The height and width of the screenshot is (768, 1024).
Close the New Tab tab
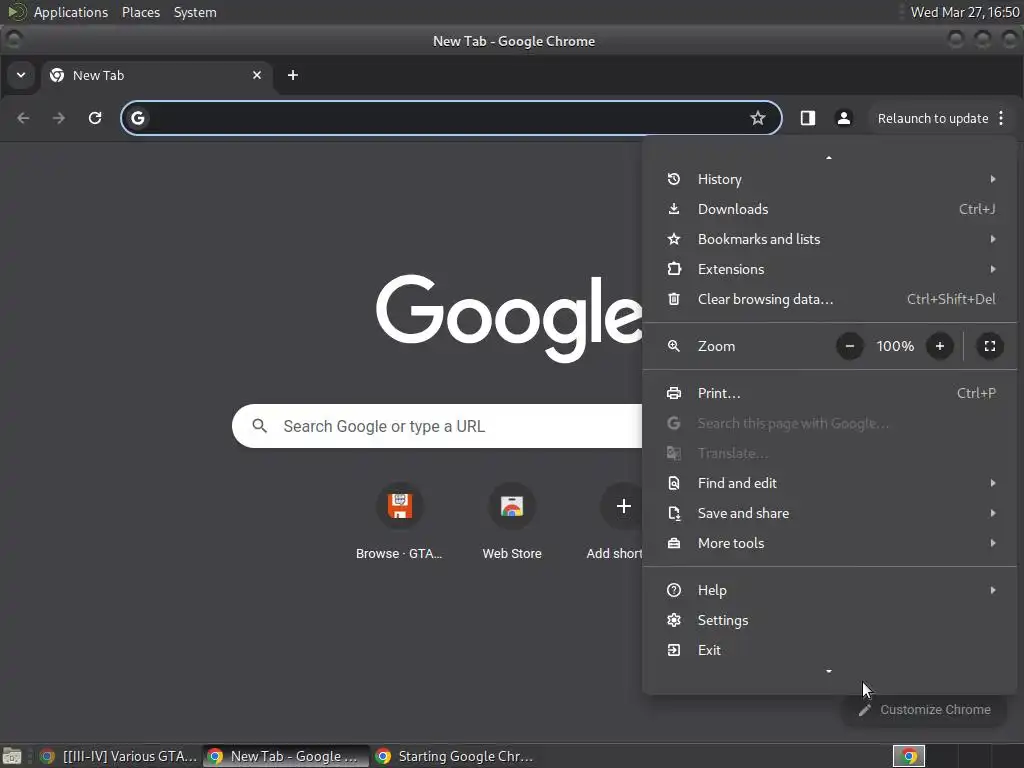[257, 75]
